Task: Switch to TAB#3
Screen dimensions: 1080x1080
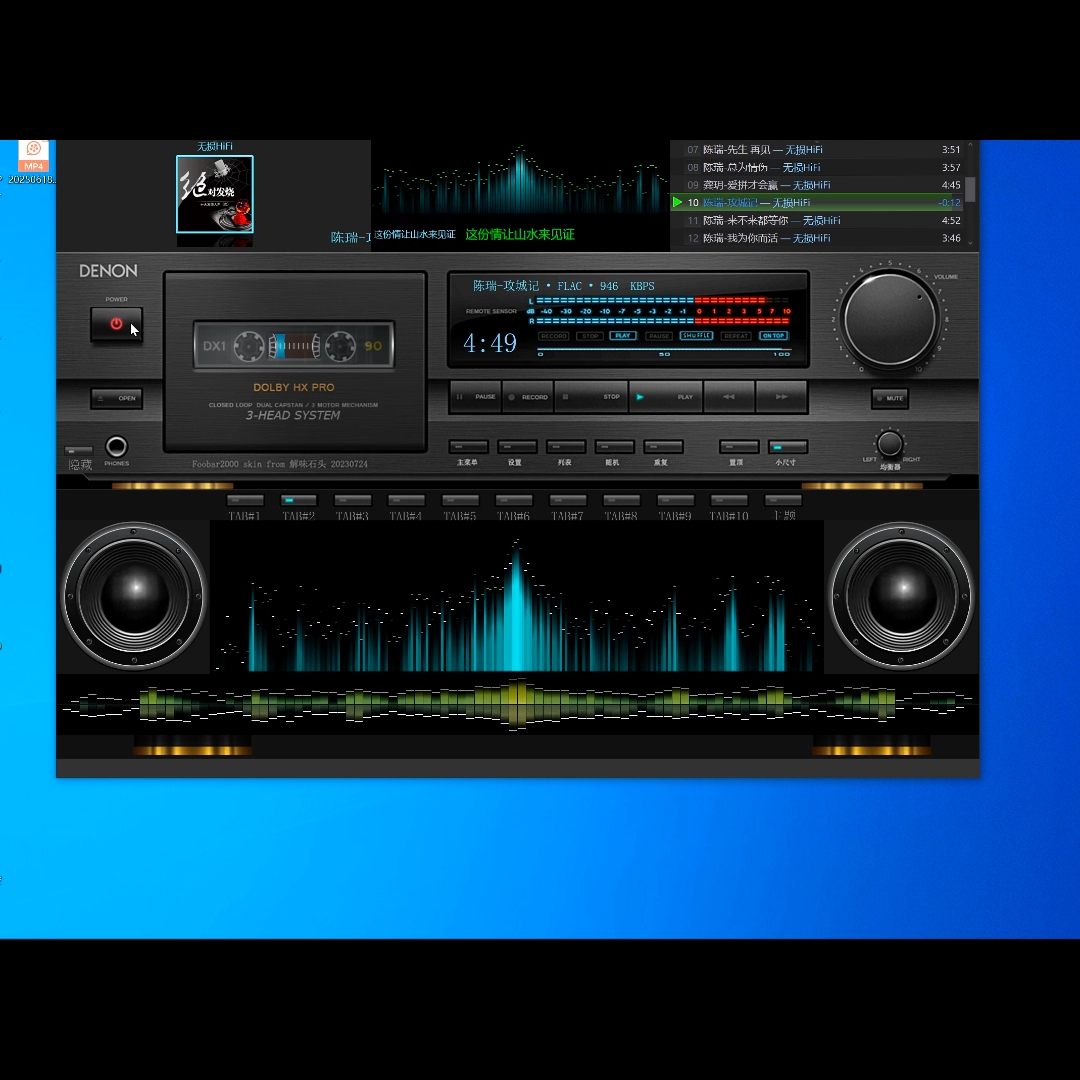Action: [x=353, y=501]
